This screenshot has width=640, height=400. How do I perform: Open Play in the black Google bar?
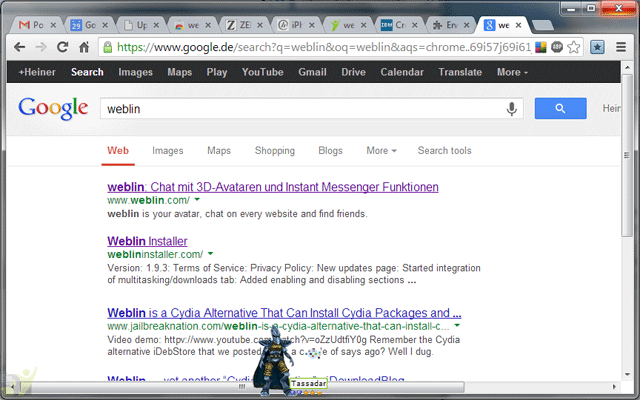(217, 72)
